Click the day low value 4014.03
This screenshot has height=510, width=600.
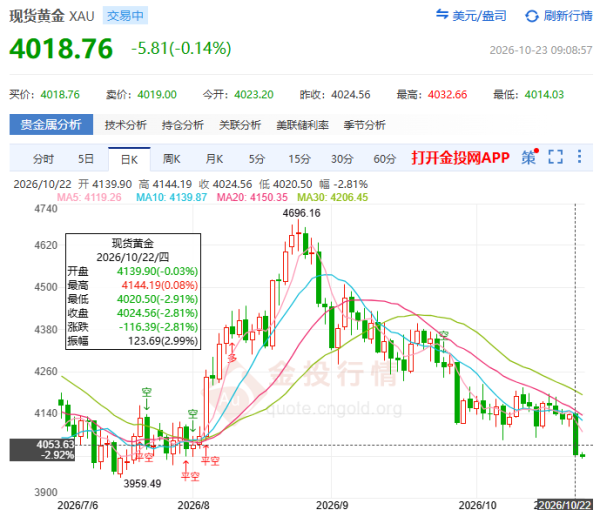tap(544, 95)
